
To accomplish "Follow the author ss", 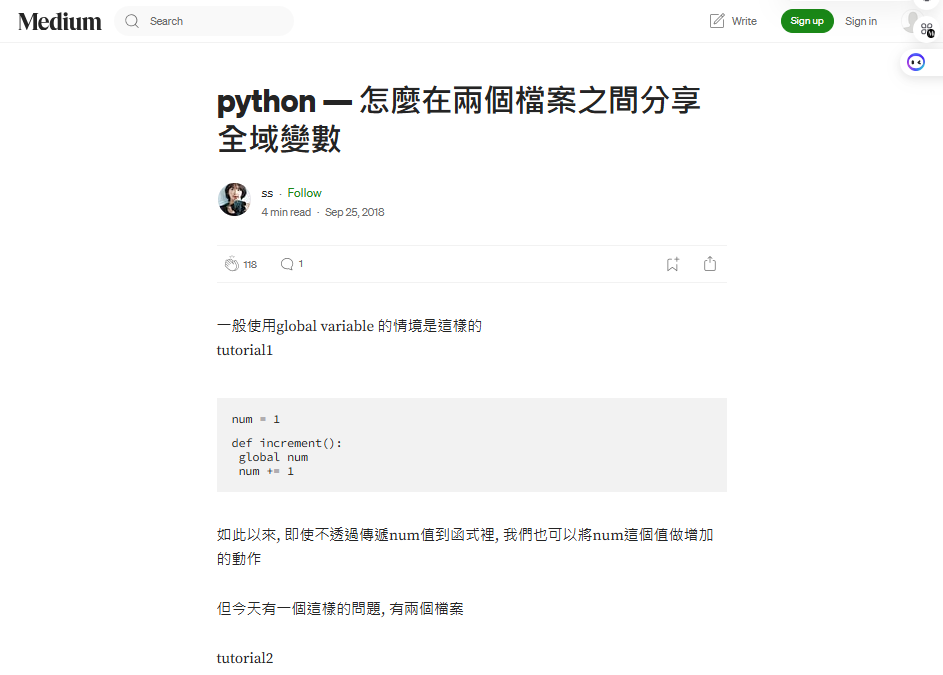I will pyautogui.click(x=304, y=193).
